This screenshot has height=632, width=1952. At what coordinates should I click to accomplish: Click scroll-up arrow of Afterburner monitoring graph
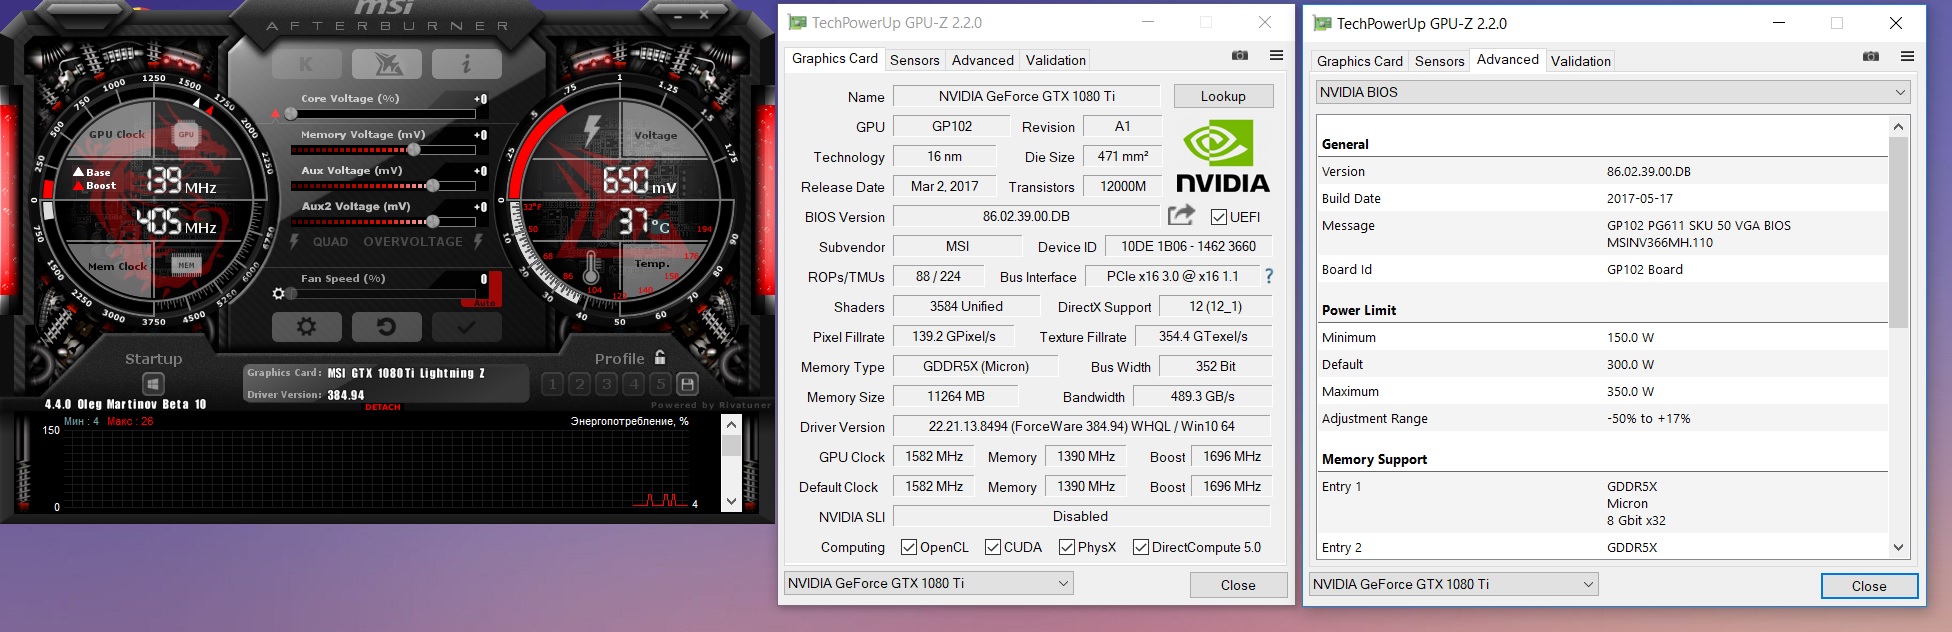point(731,424)
